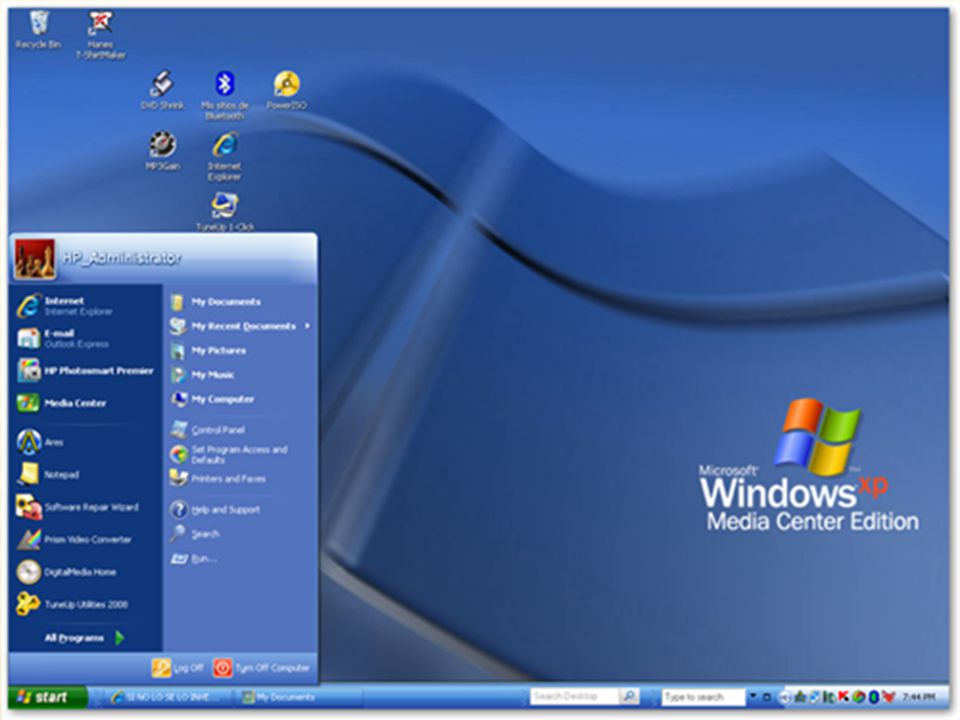Click the start button
960x720 pixels.
47,697
